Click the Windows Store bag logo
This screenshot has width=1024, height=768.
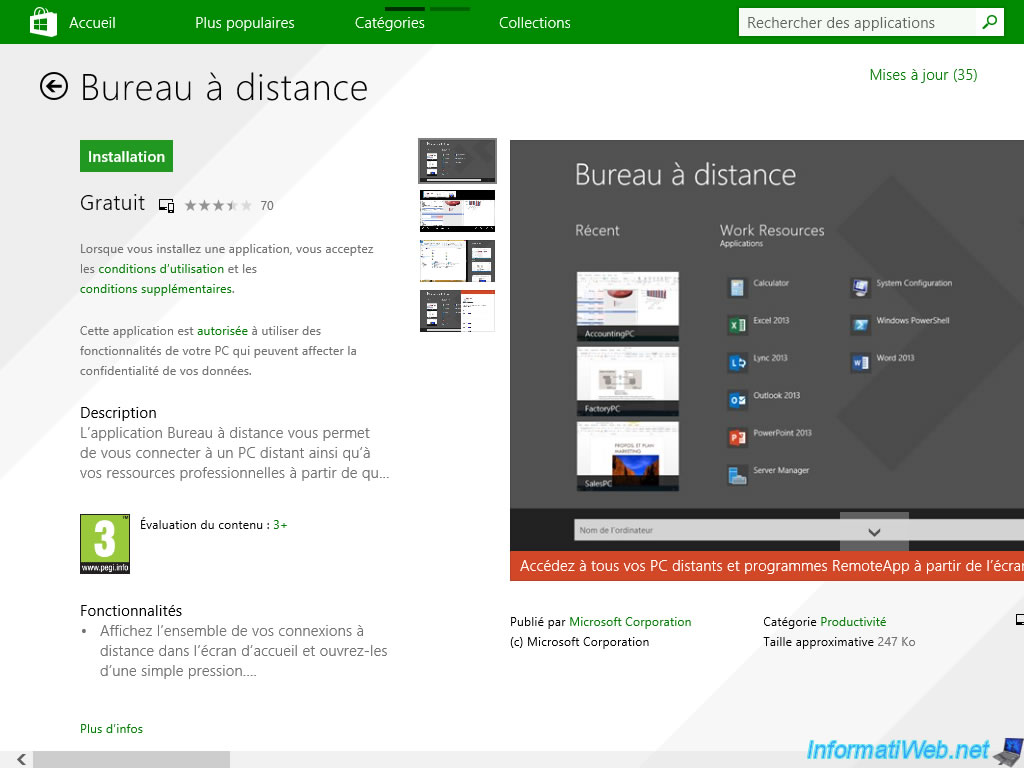(43, 22)
